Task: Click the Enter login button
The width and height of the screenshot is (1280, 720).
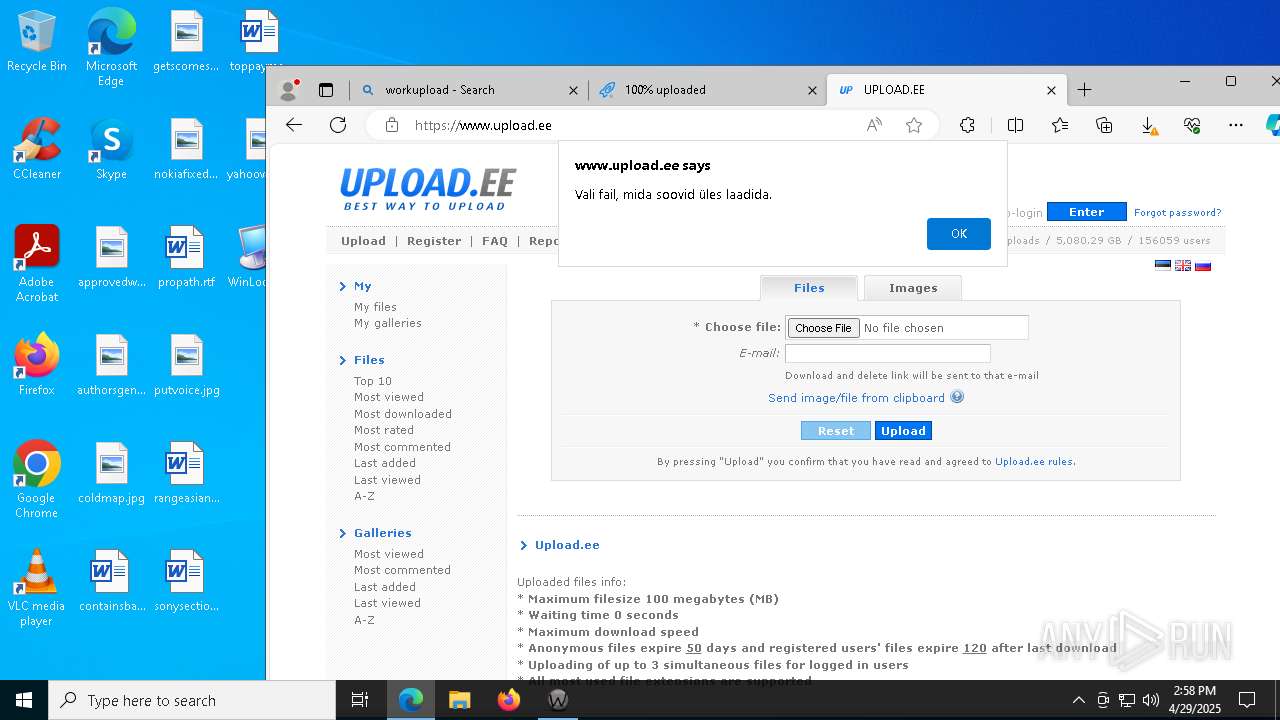Action: click(x=1086, y=212)
